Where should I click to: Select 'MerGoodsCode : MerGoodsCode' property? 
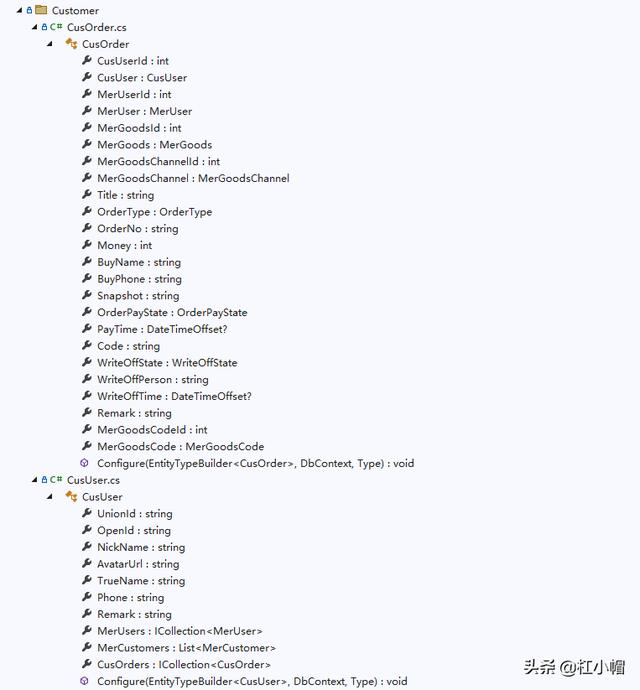tap(180, 446)
